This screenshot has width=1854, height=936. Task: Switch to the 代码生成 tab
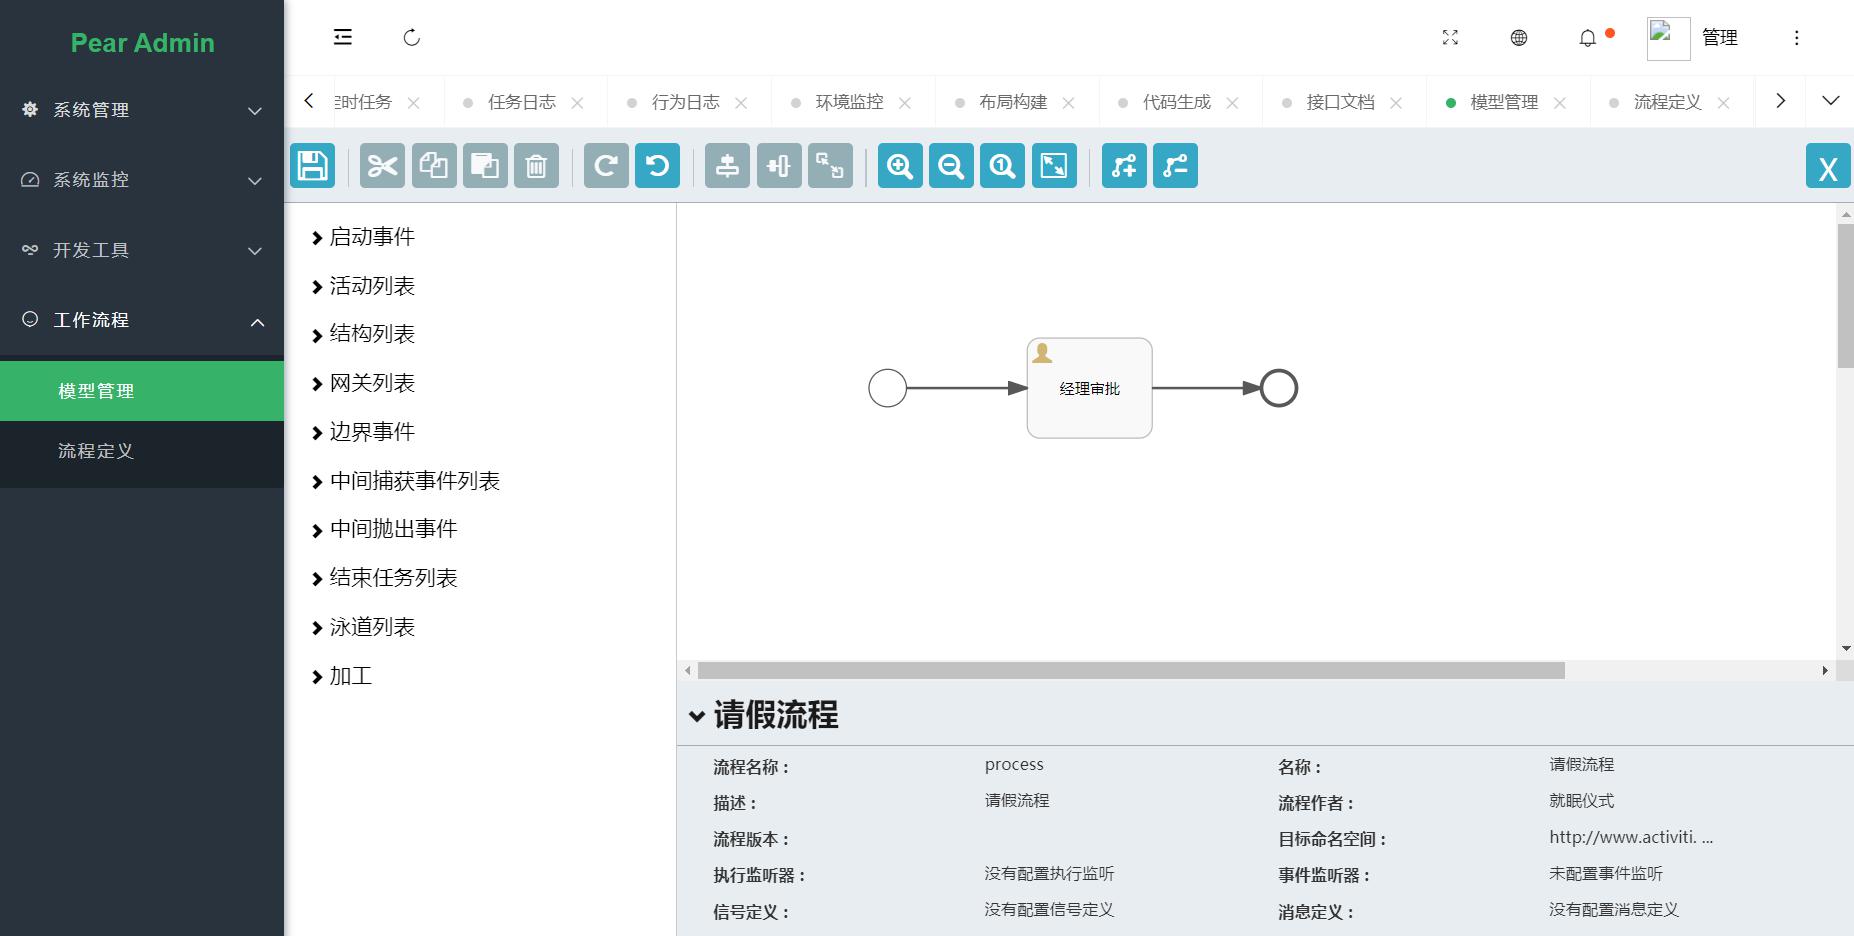click(1177, 102)
